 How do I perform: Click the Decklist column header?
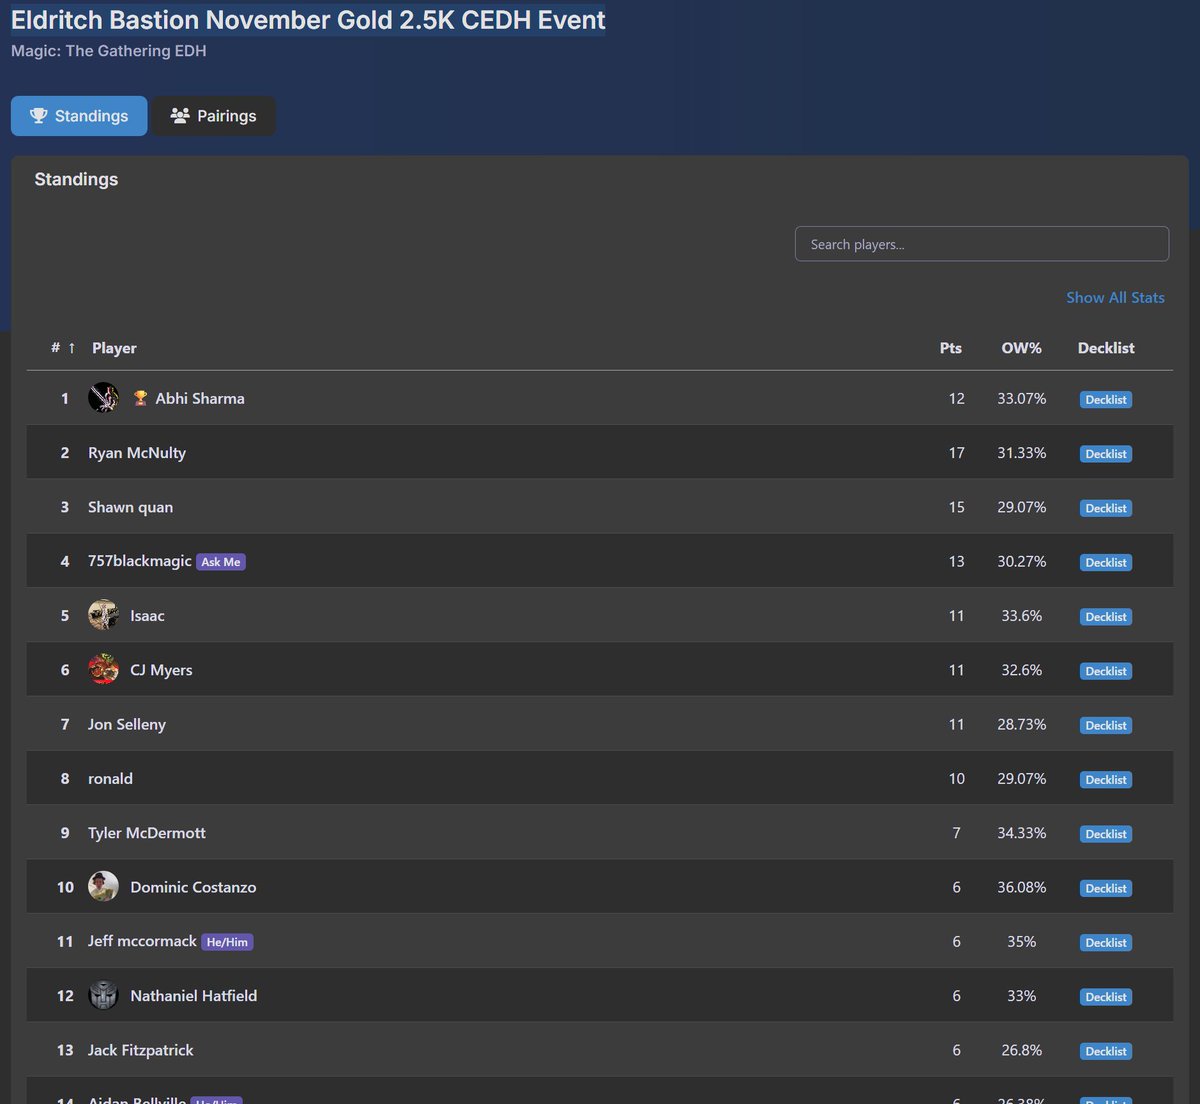tap(1106, 348)
